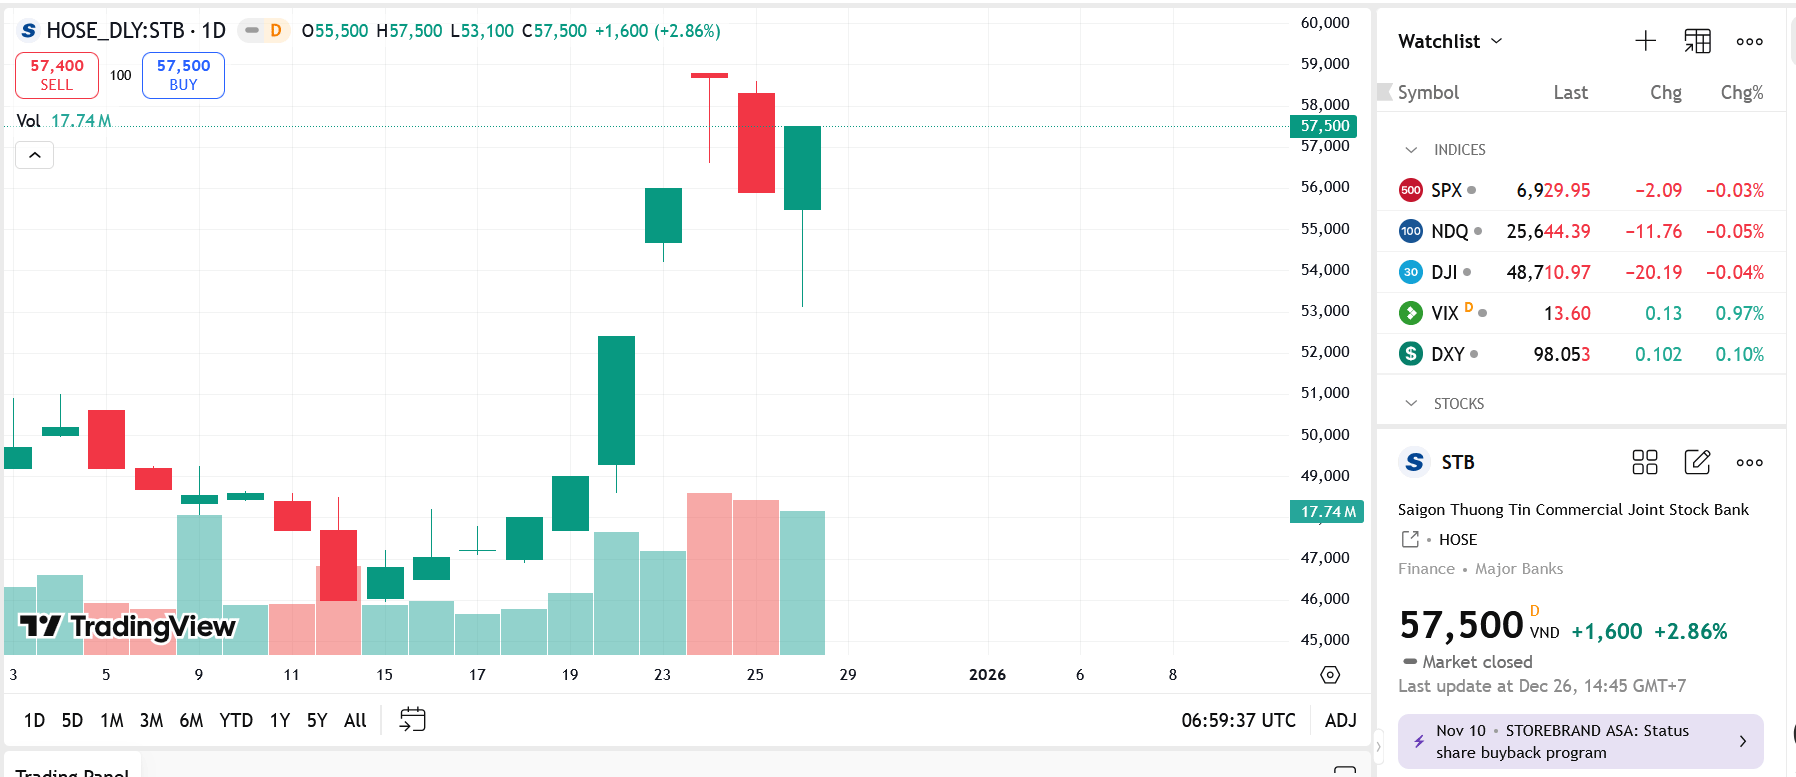This screenshot has height=777, width=1796.
Task: Open the STOREBRAND ASA news item
Action: pos(1580,742)
